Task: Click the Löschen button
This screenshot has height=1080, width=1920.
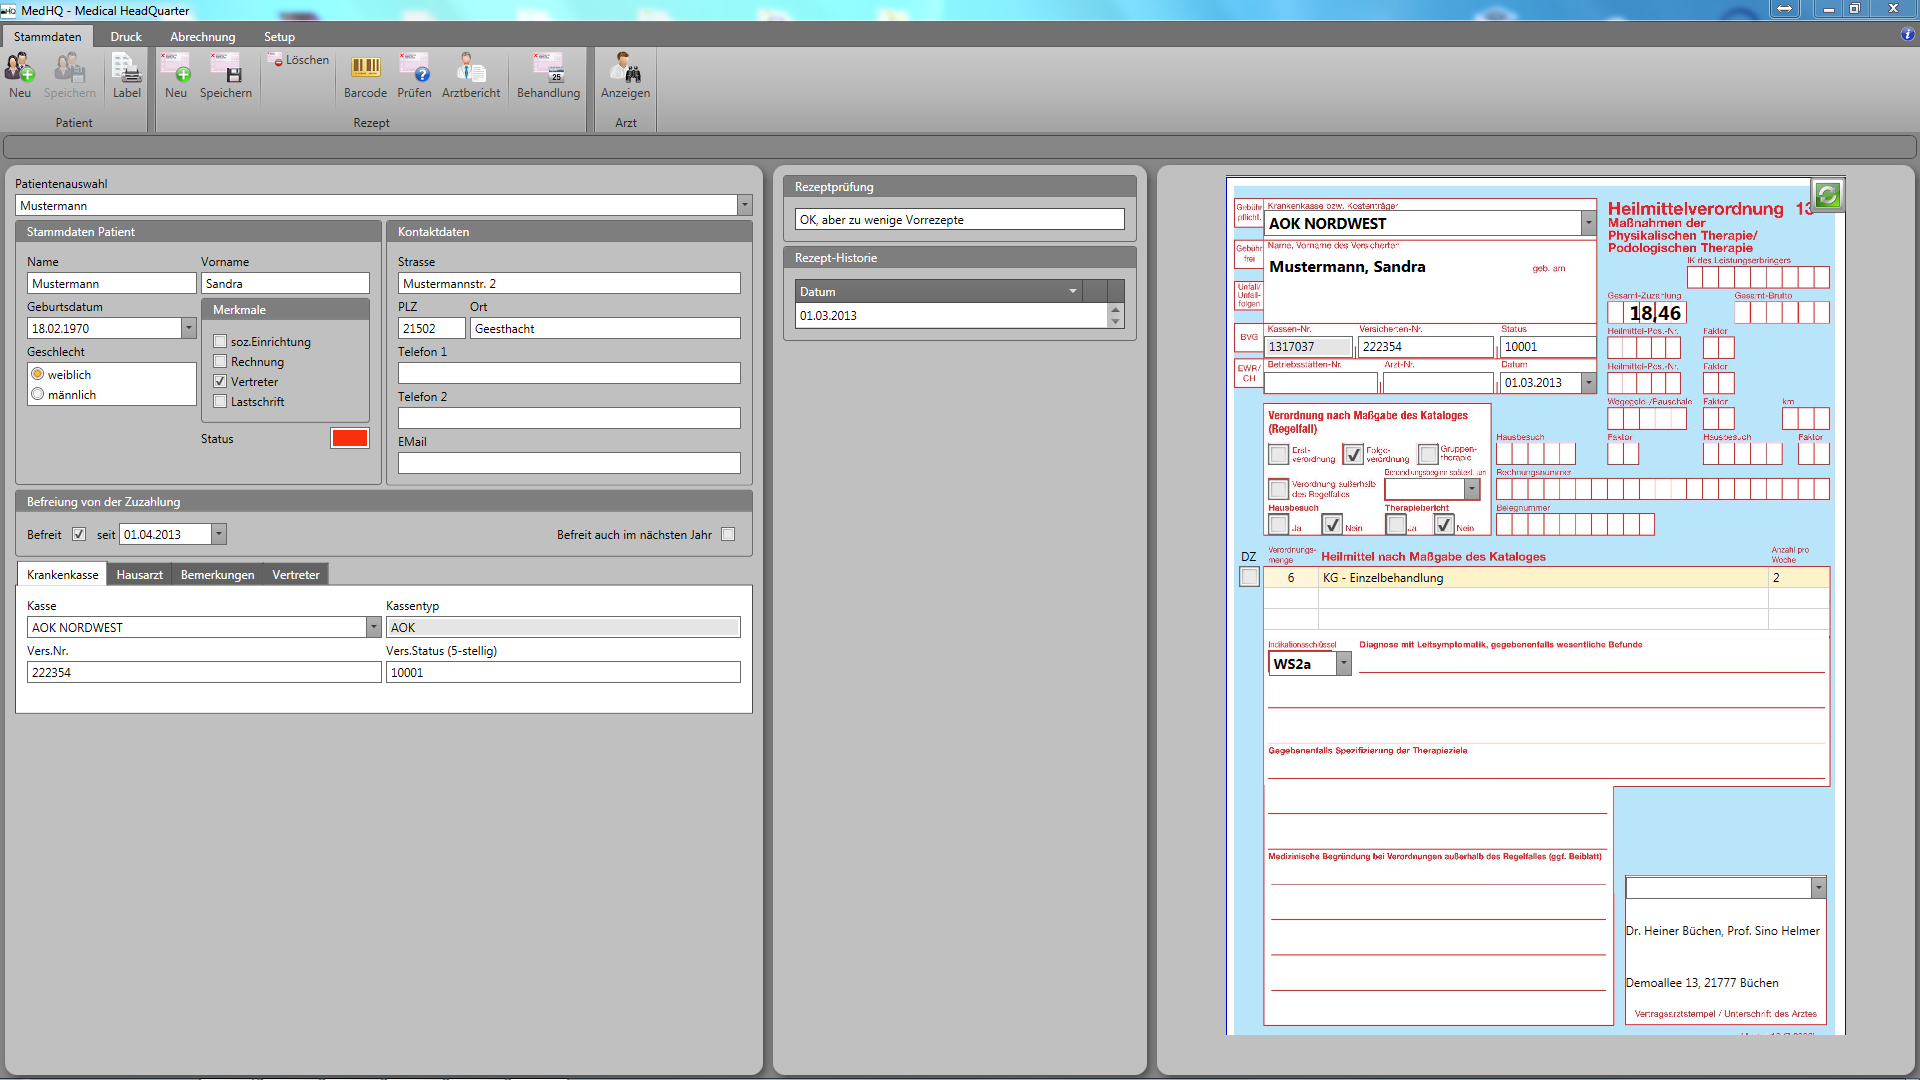Action: (x=299, y=61)
